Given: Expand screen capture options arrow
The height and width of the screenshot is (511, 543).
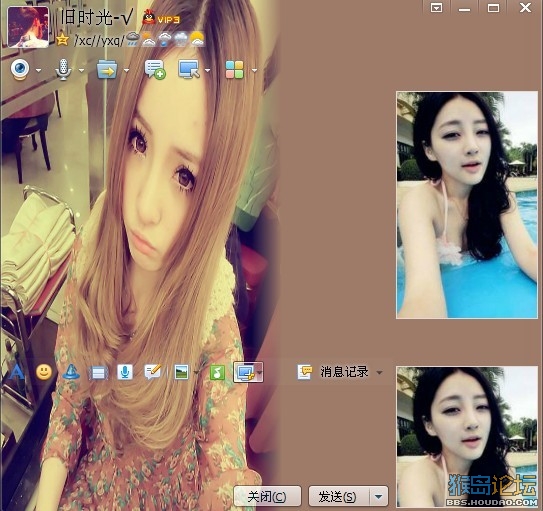Looking at the screenshot, I should click(259, 373).
